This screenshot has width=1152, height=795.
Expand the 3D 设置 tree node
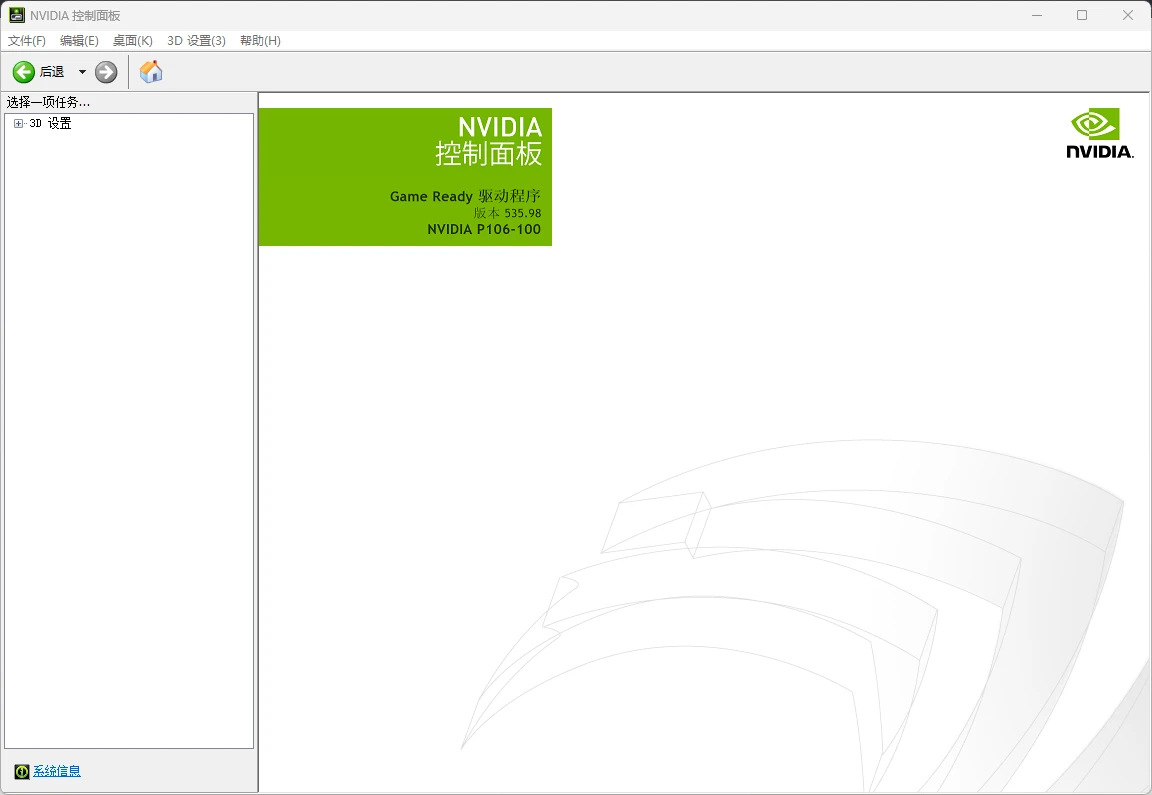click(x=18, y=123)
